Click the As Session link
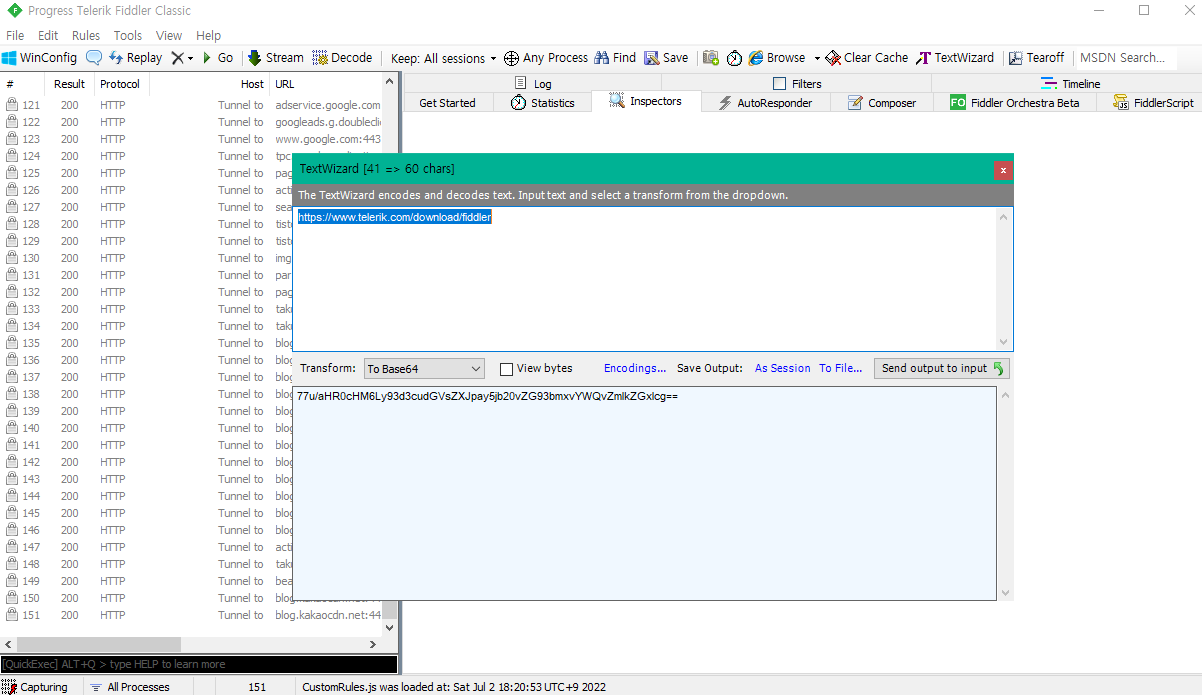 pos(783,368)
